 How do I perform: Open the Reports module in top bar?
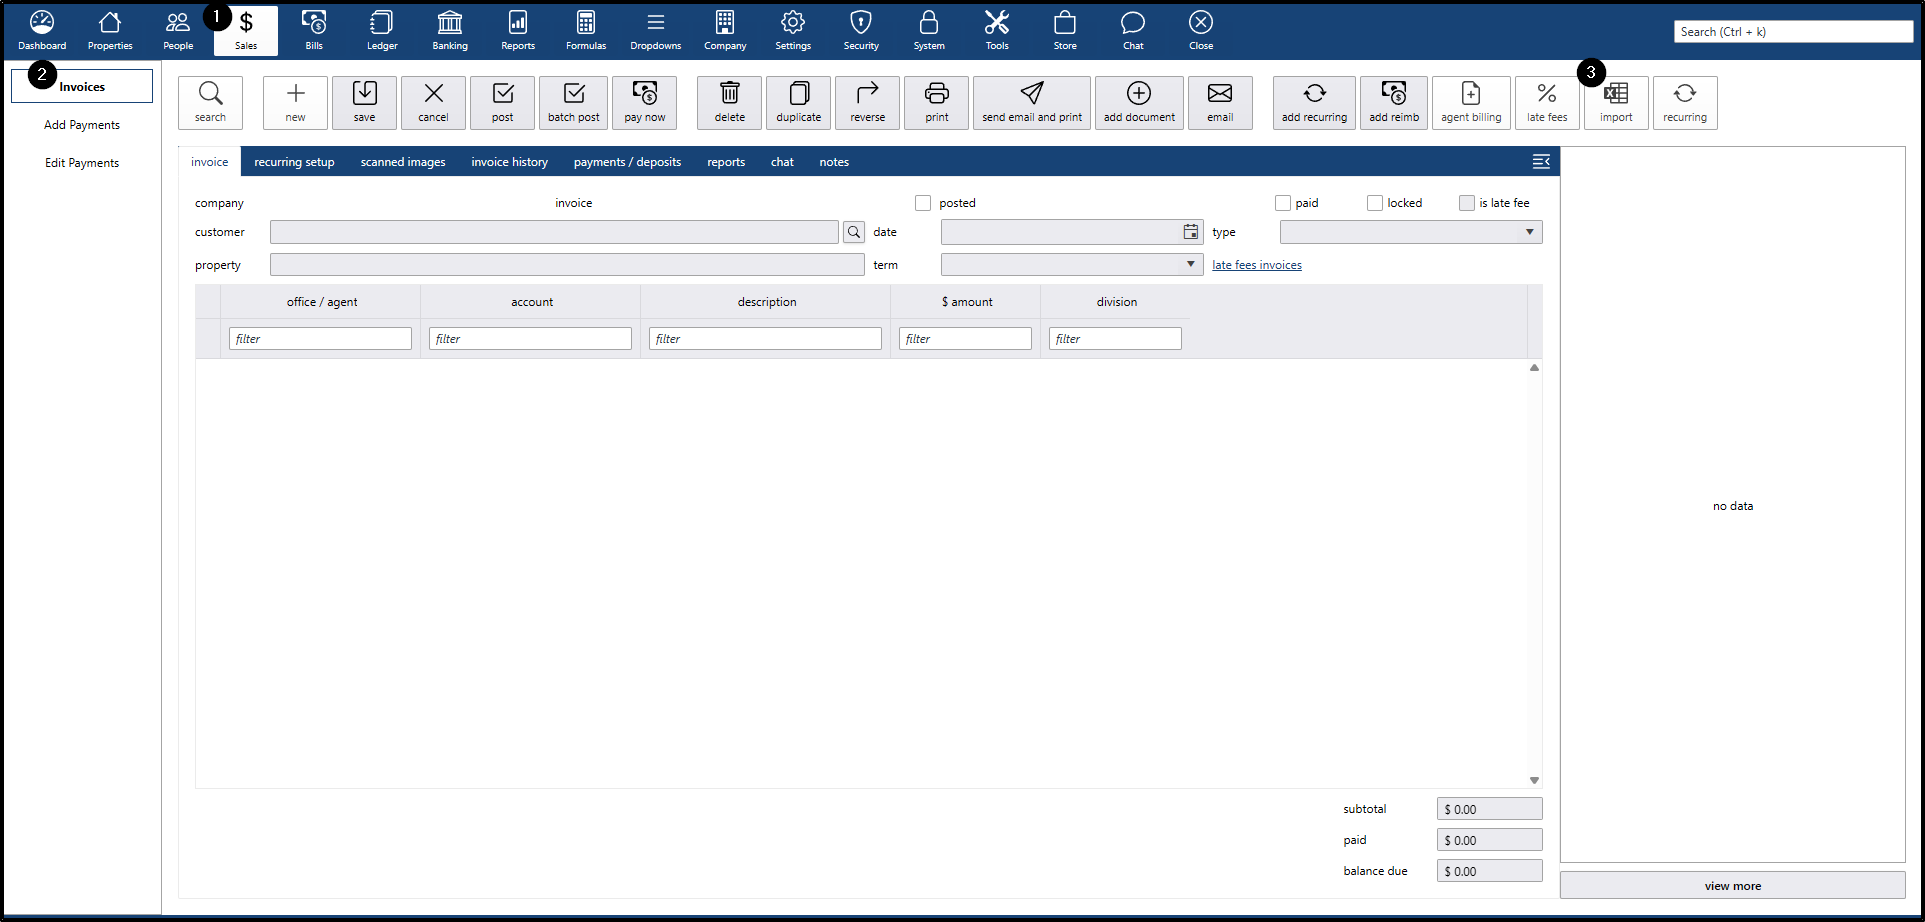(x=518, y=31)
